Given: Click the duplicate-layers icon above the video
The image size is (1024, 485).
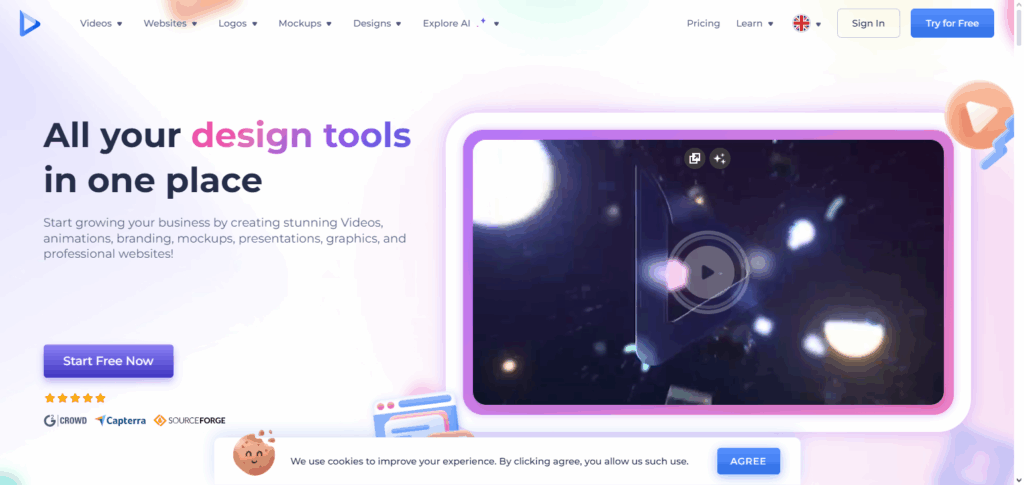Looking at the screenshot, I should (695, 158).
